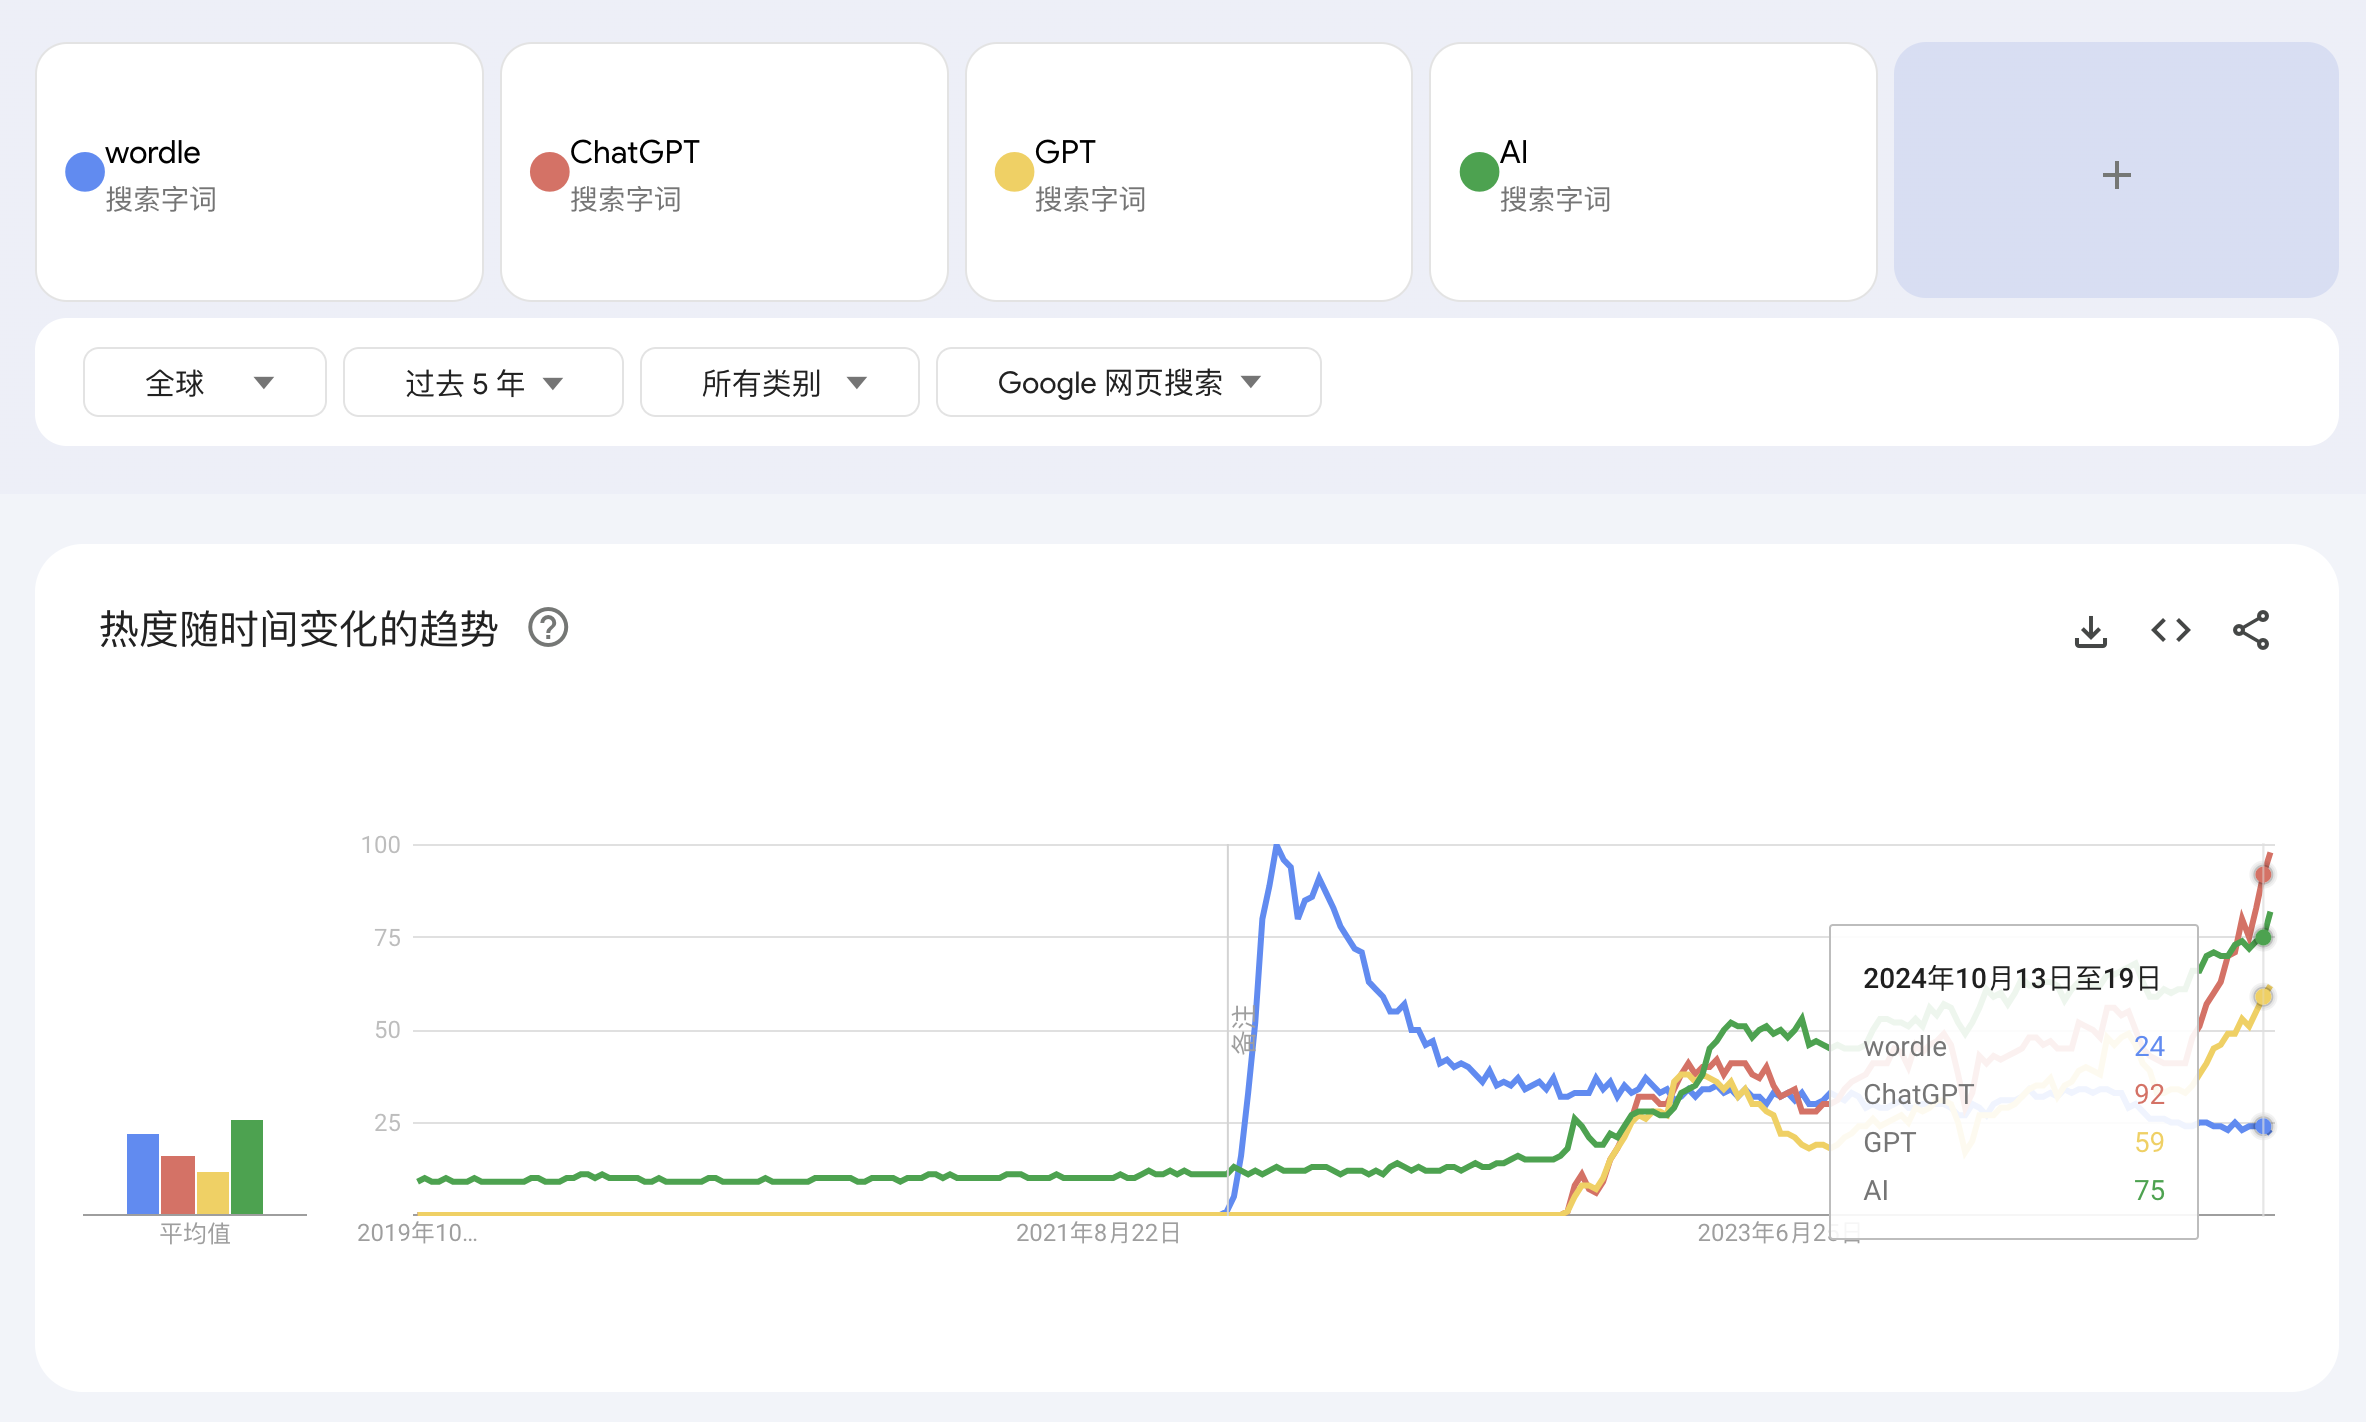The image size is (2366, 1422).
Task: Open the embed code icon
Action: coord(2170,630)
